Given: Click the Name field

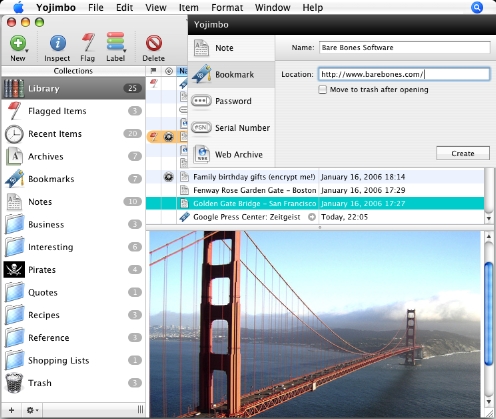Looking at the screenshot, I should (x=404, y=47).
